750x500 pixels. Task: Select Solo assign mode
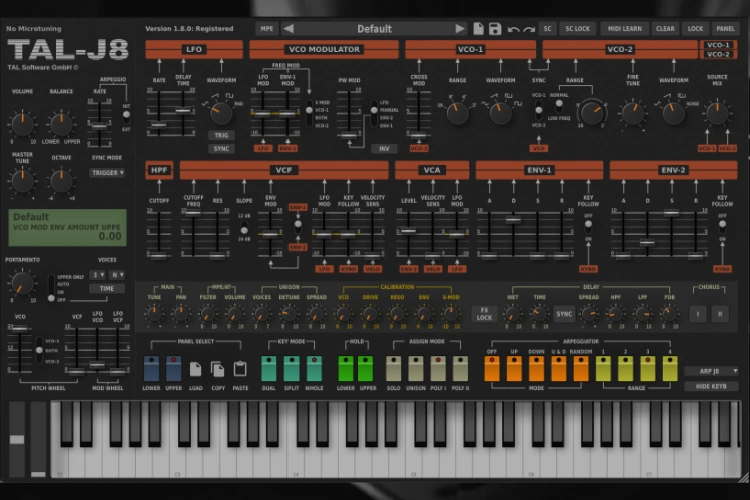393,368
